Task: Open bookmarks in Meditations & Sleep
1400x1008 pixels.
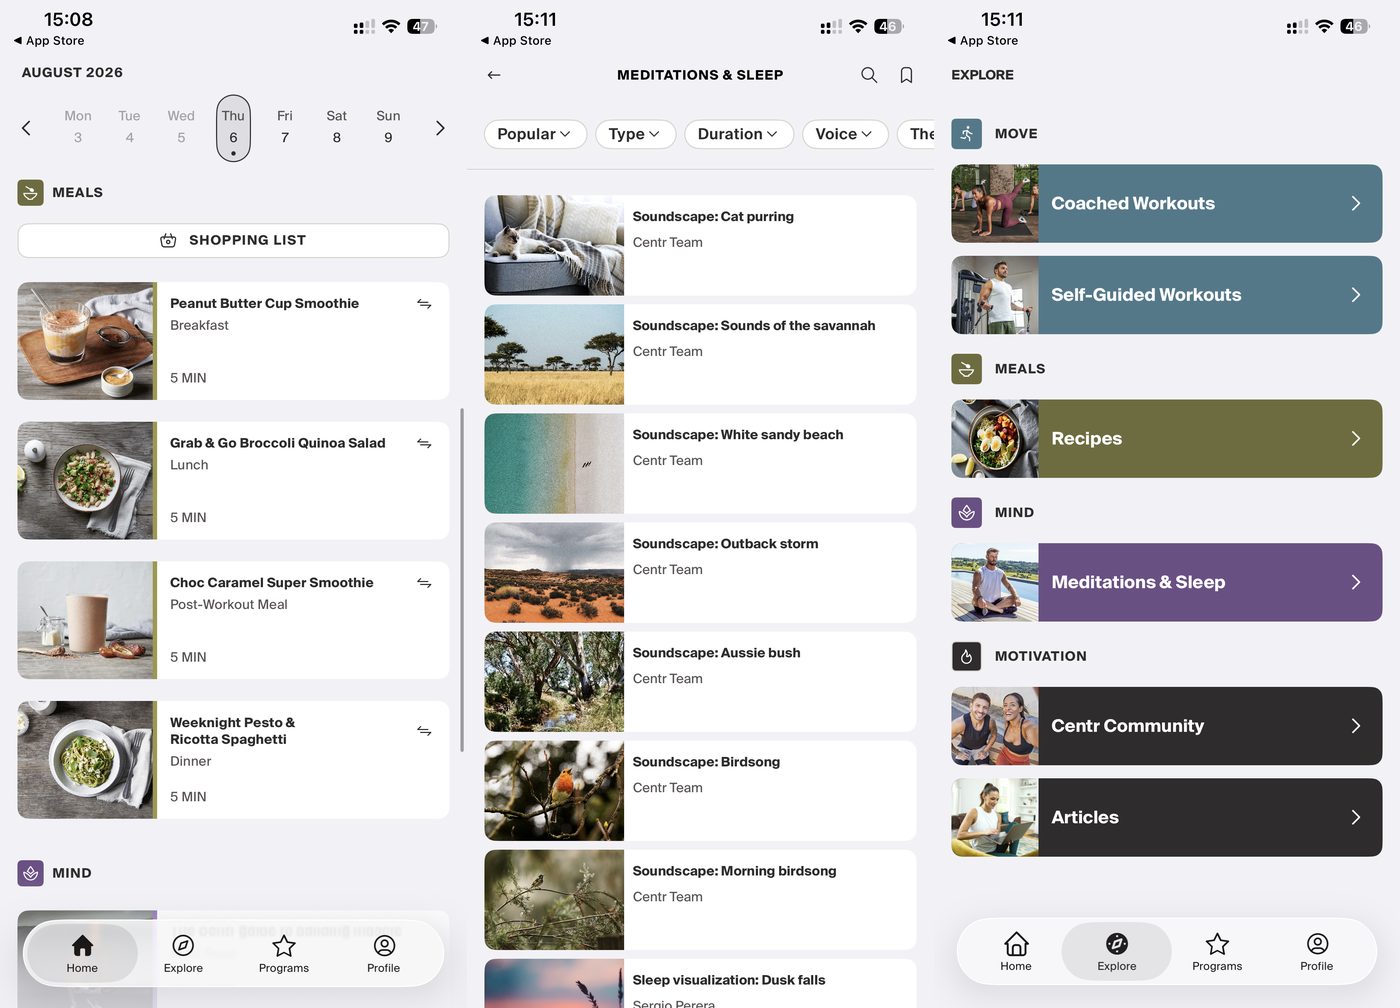Action: pyautogui.click(x=906, y=75)
